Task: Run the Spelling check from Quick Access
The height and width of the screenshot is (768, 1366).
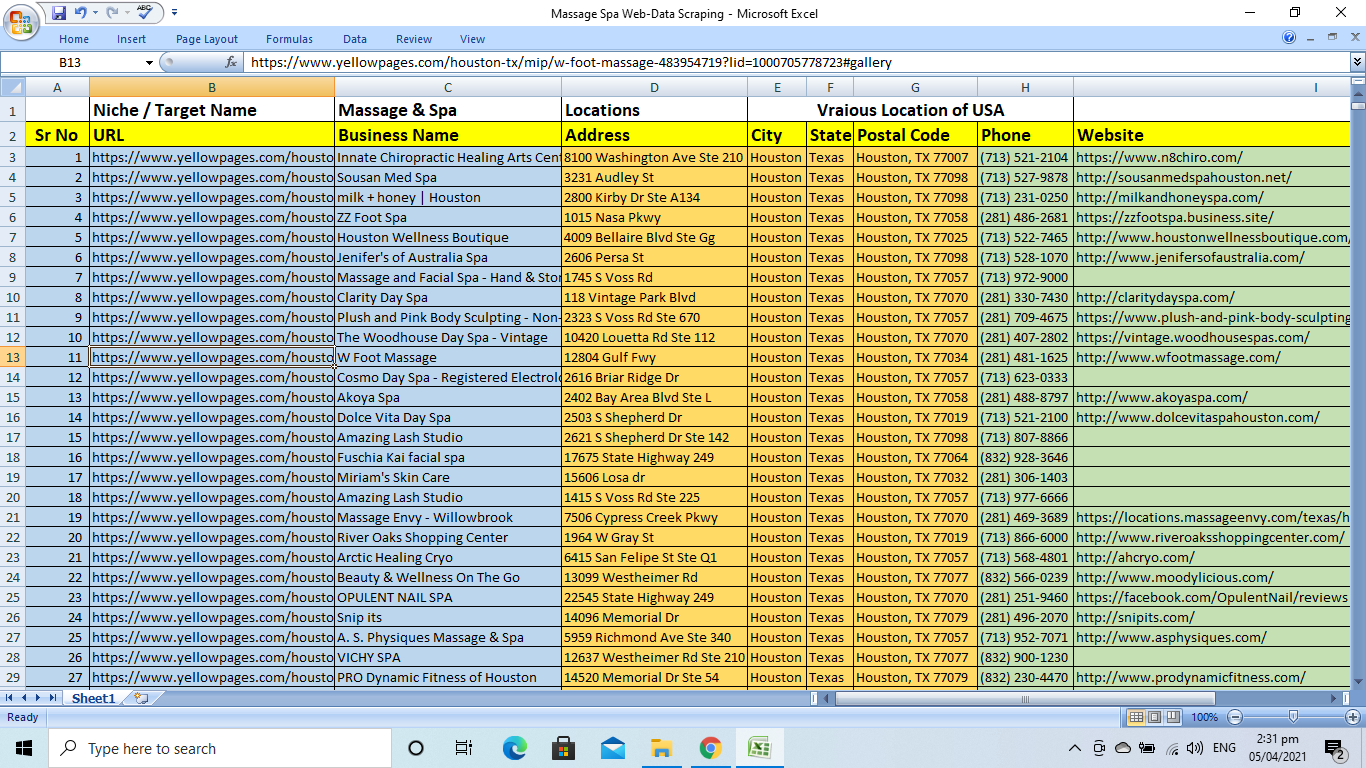Action: click(x=145, y=13)
